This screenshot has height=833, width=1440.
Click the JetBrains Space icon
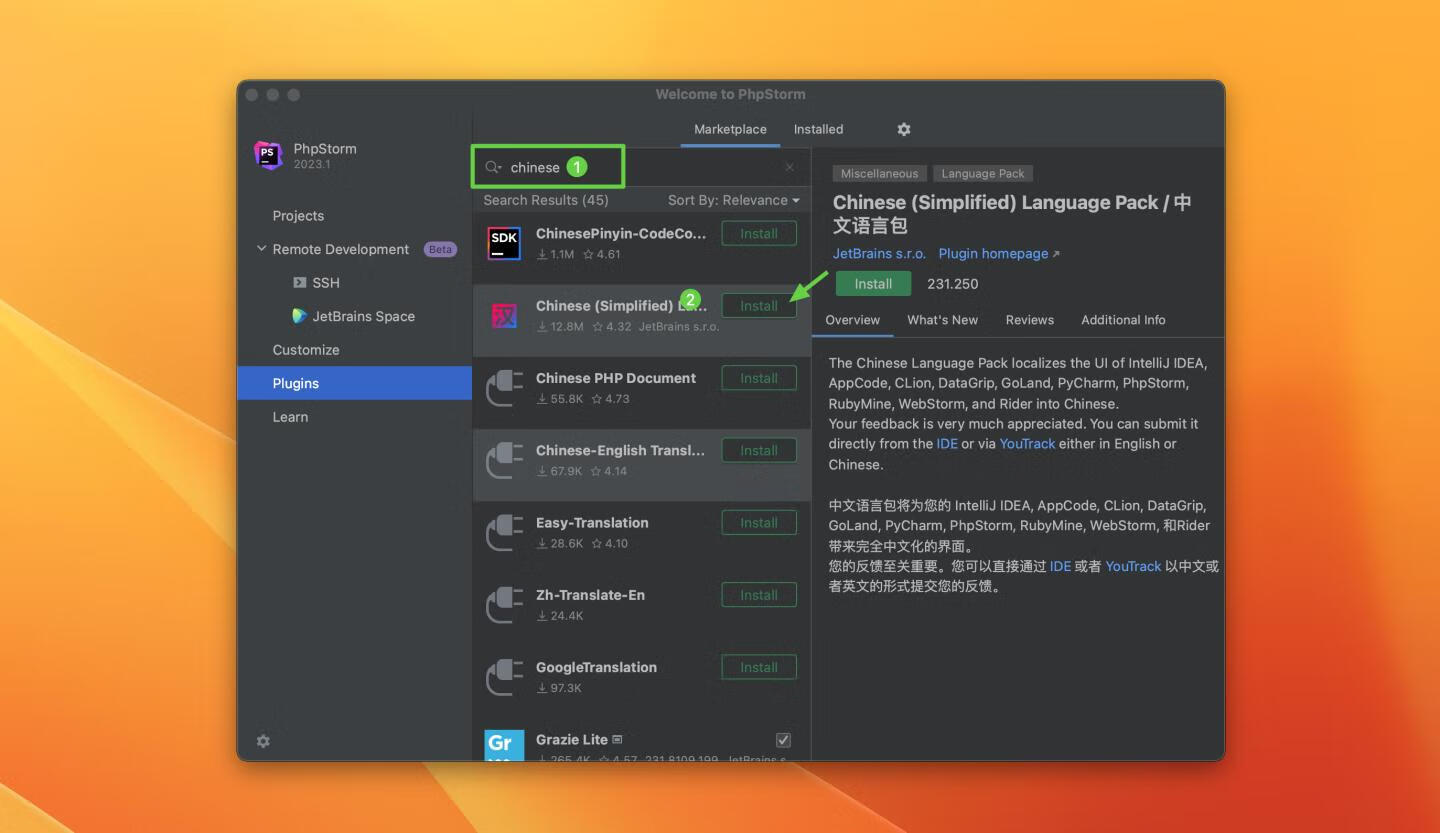(299, 316)
